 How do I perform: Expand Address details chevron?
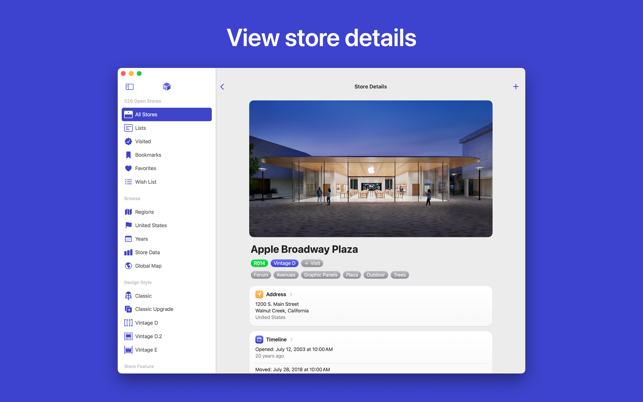click(x=291, y=294)
